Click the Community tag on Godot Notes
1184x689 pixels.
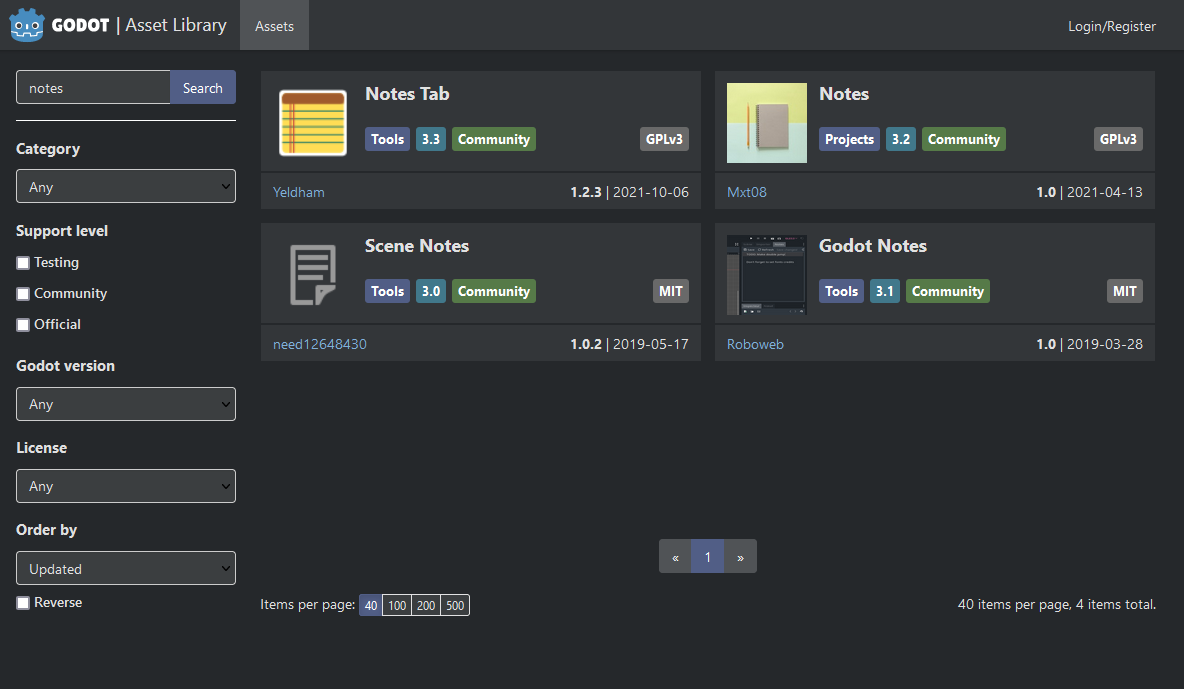(x=948, y=291)
